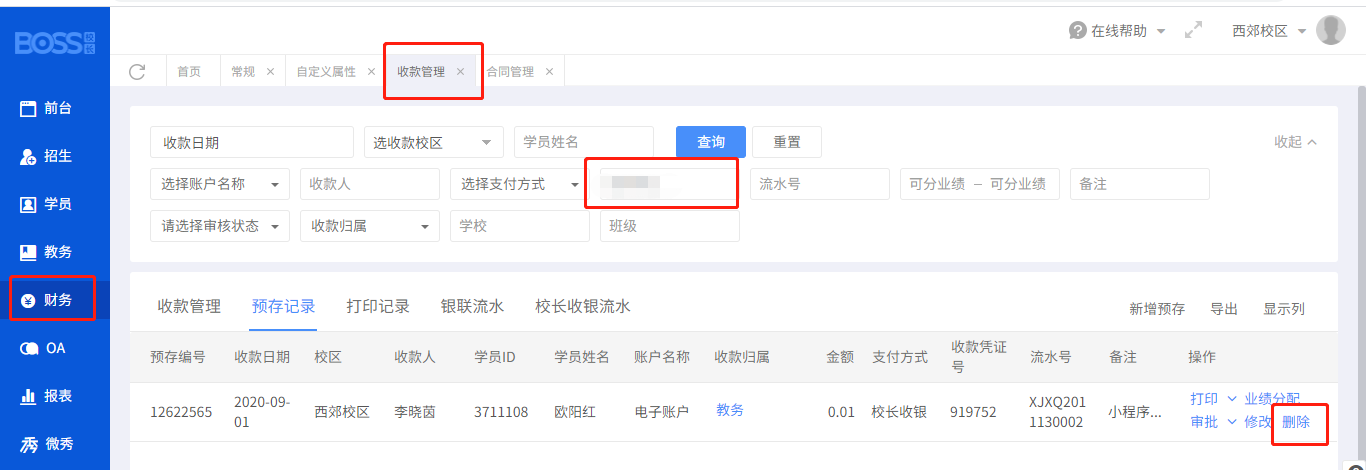Click the refresh icon beside tabs
The height and width of the screenshot is (470, 1366).
(138, 71)
